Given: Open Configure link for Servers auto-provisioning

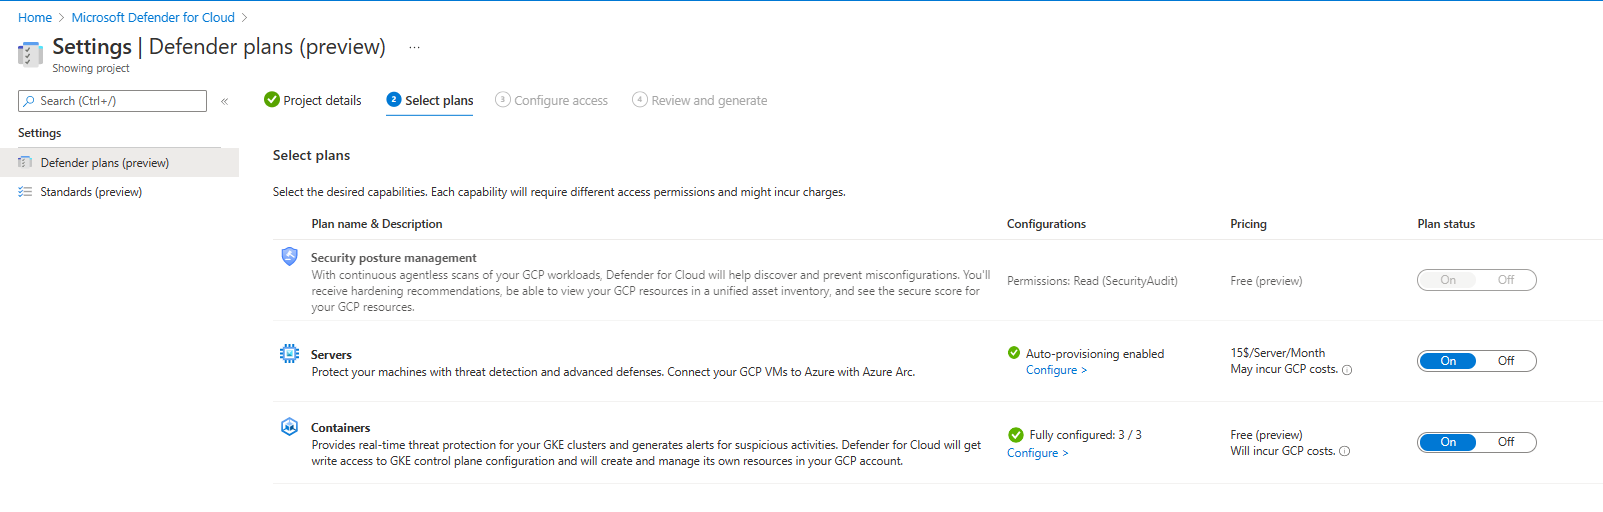Looking at the screenshot, I should [x=1056, y=370].
